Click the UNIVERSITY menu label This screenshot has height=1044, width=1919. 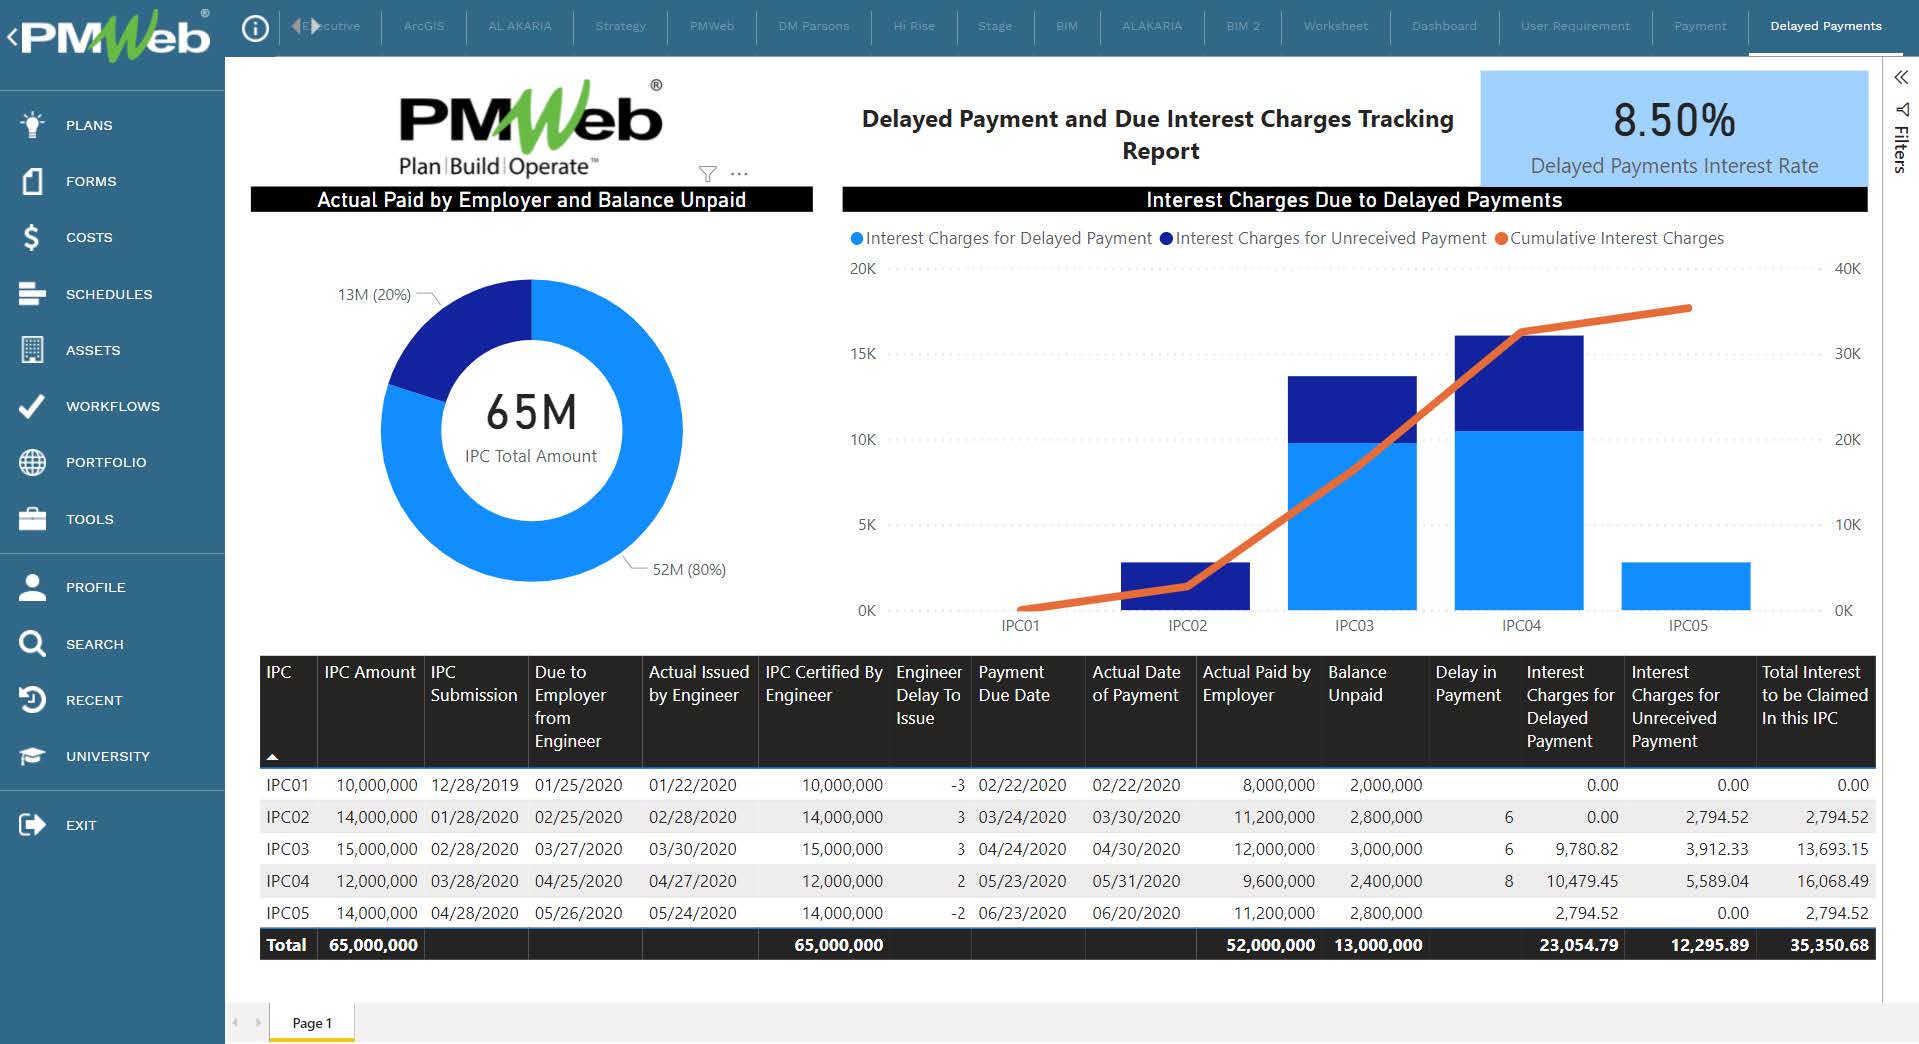click(x=108, y=756)
